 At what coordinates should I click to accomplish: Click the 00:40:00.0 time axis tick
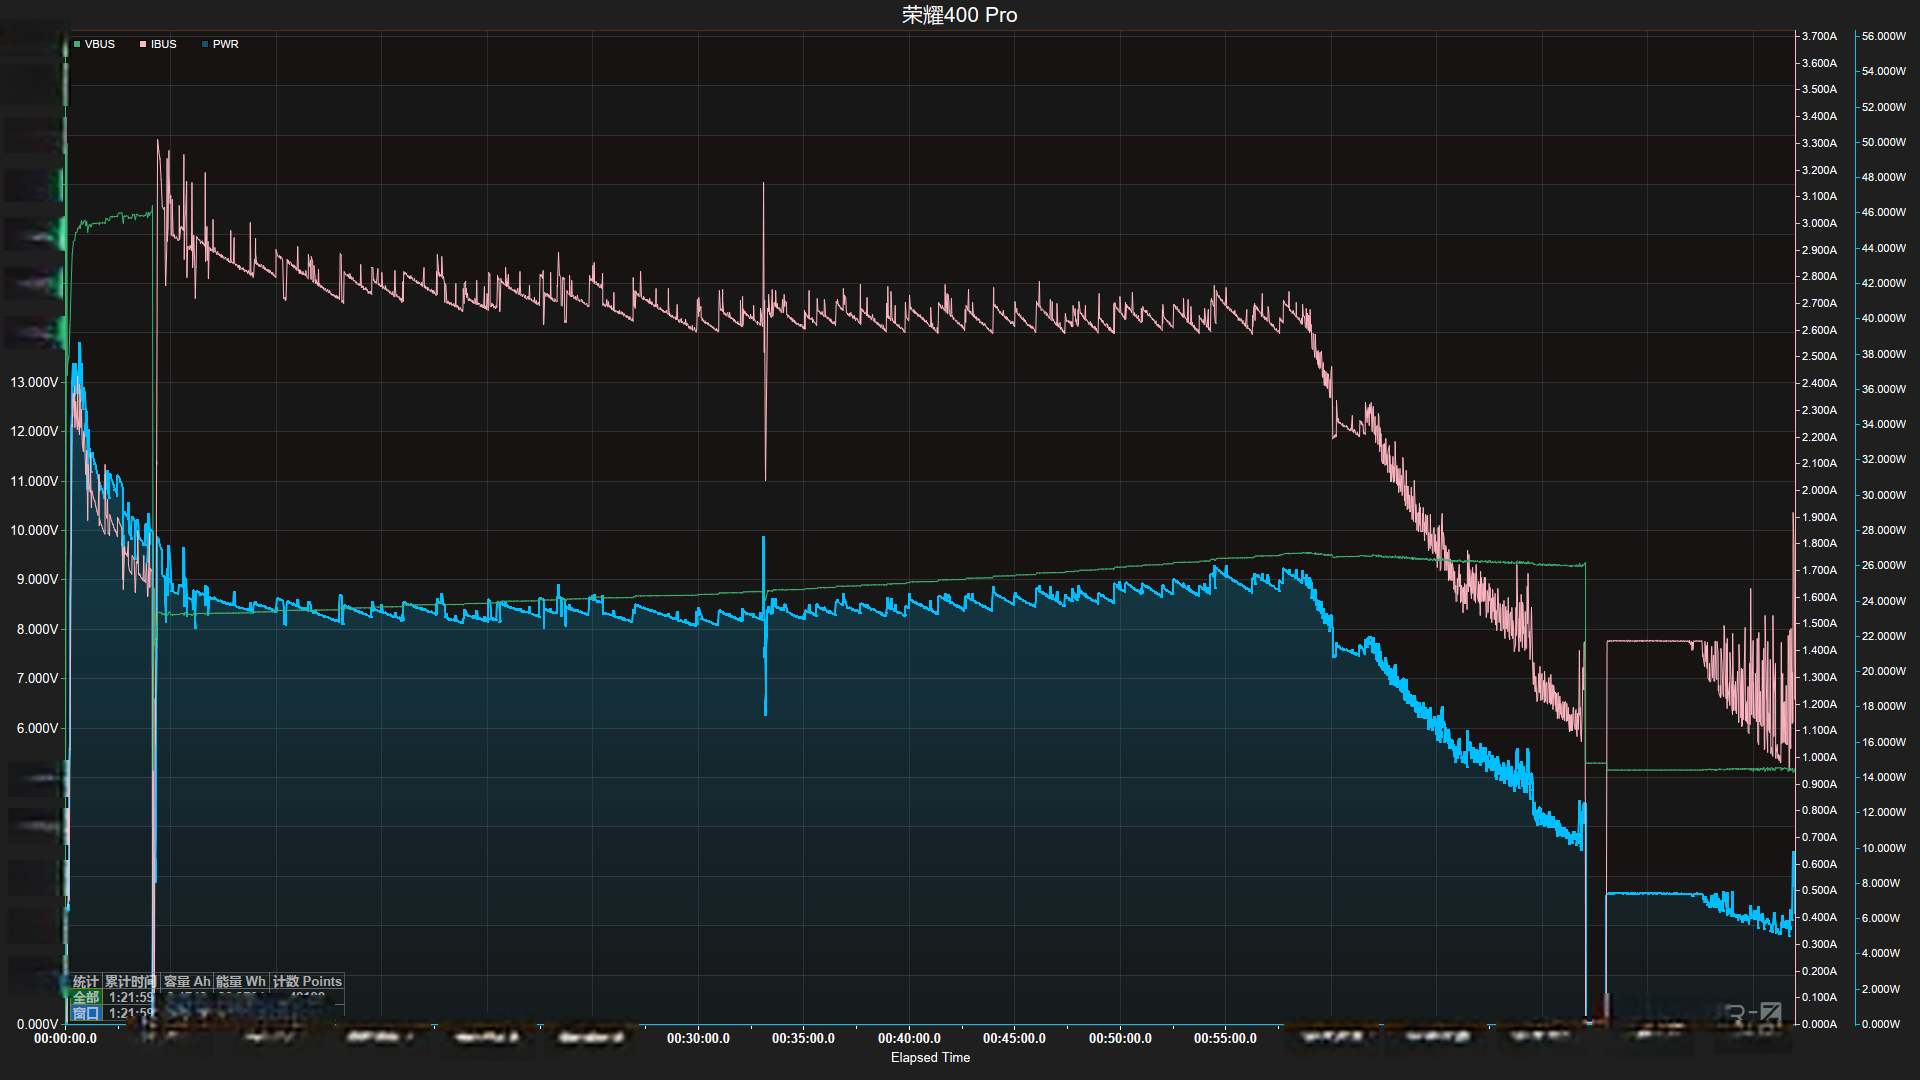(x=909, y=1038)
